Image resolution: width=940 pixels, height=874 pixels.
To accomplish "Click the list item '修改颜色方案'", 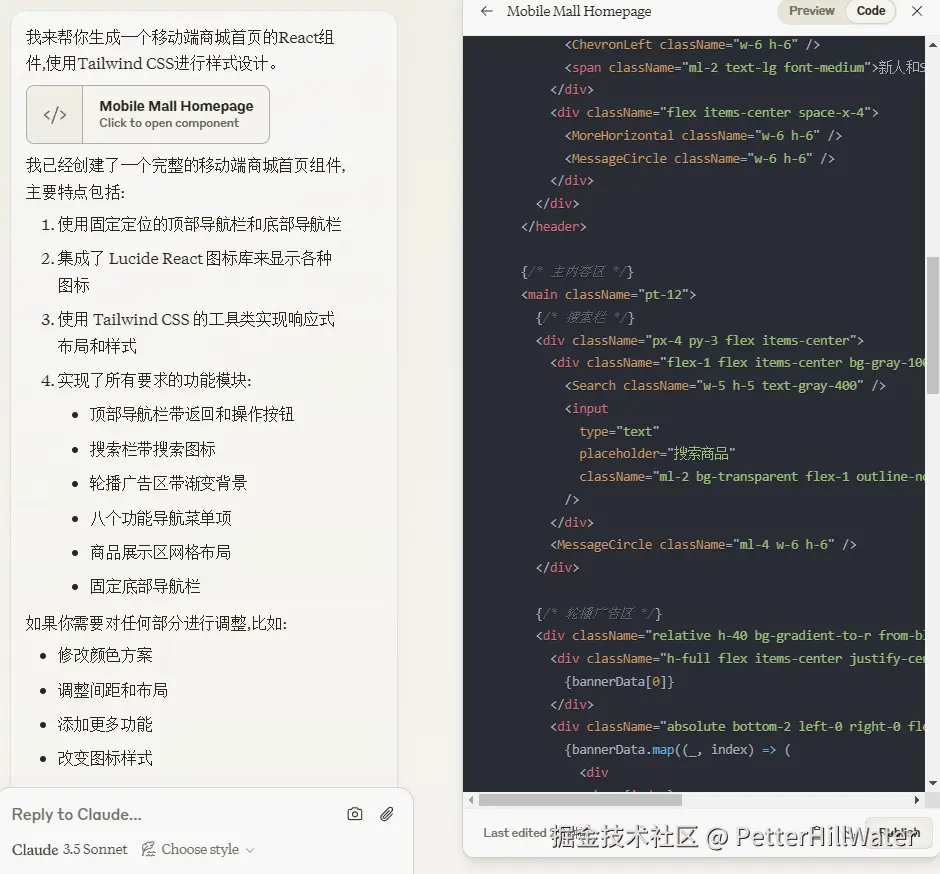I will point(105,655).
